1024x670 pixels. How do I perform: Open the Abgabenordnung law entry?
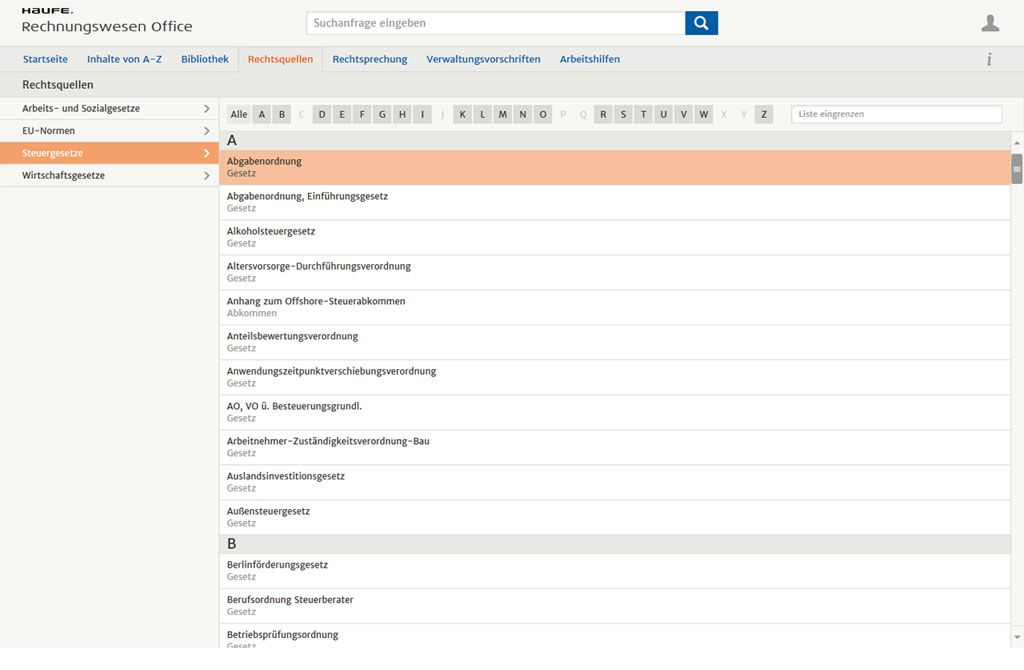tap(615, 167)
